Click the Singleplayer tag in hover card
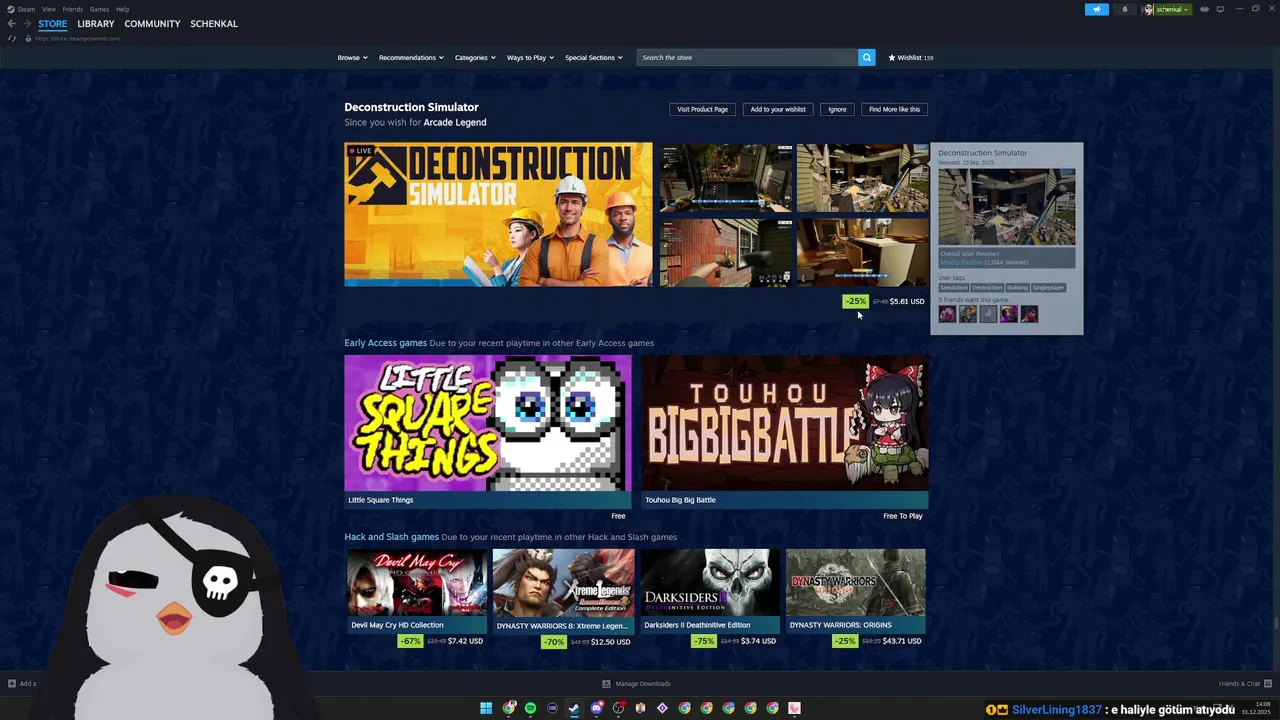This screenshot has width=1280, height=720. click(x=1048, y=288)
